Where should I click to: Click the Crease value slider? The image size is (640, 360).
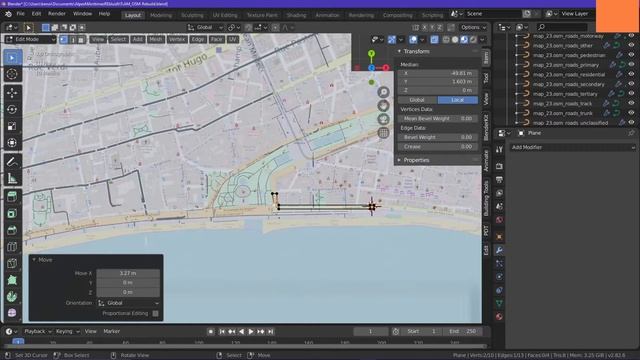click(438, 147)
